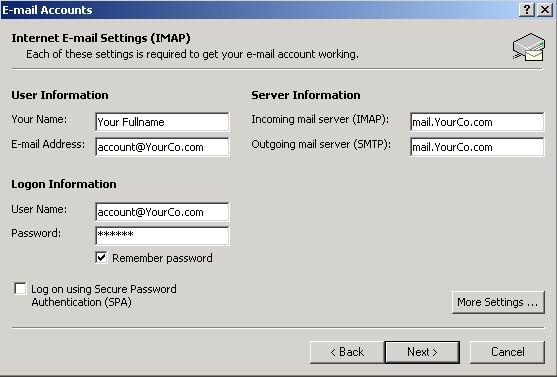Cancel the e-mail account setup
This screenshot has height=377, width=557.
[507, 352]
